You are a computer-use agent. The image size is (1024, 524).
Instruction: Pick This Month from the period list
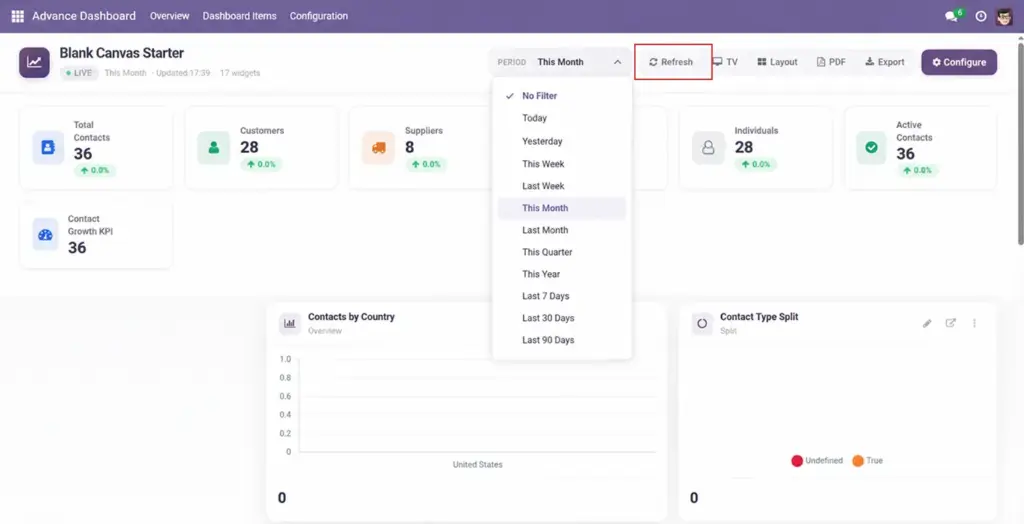click(x=562, y=208)
